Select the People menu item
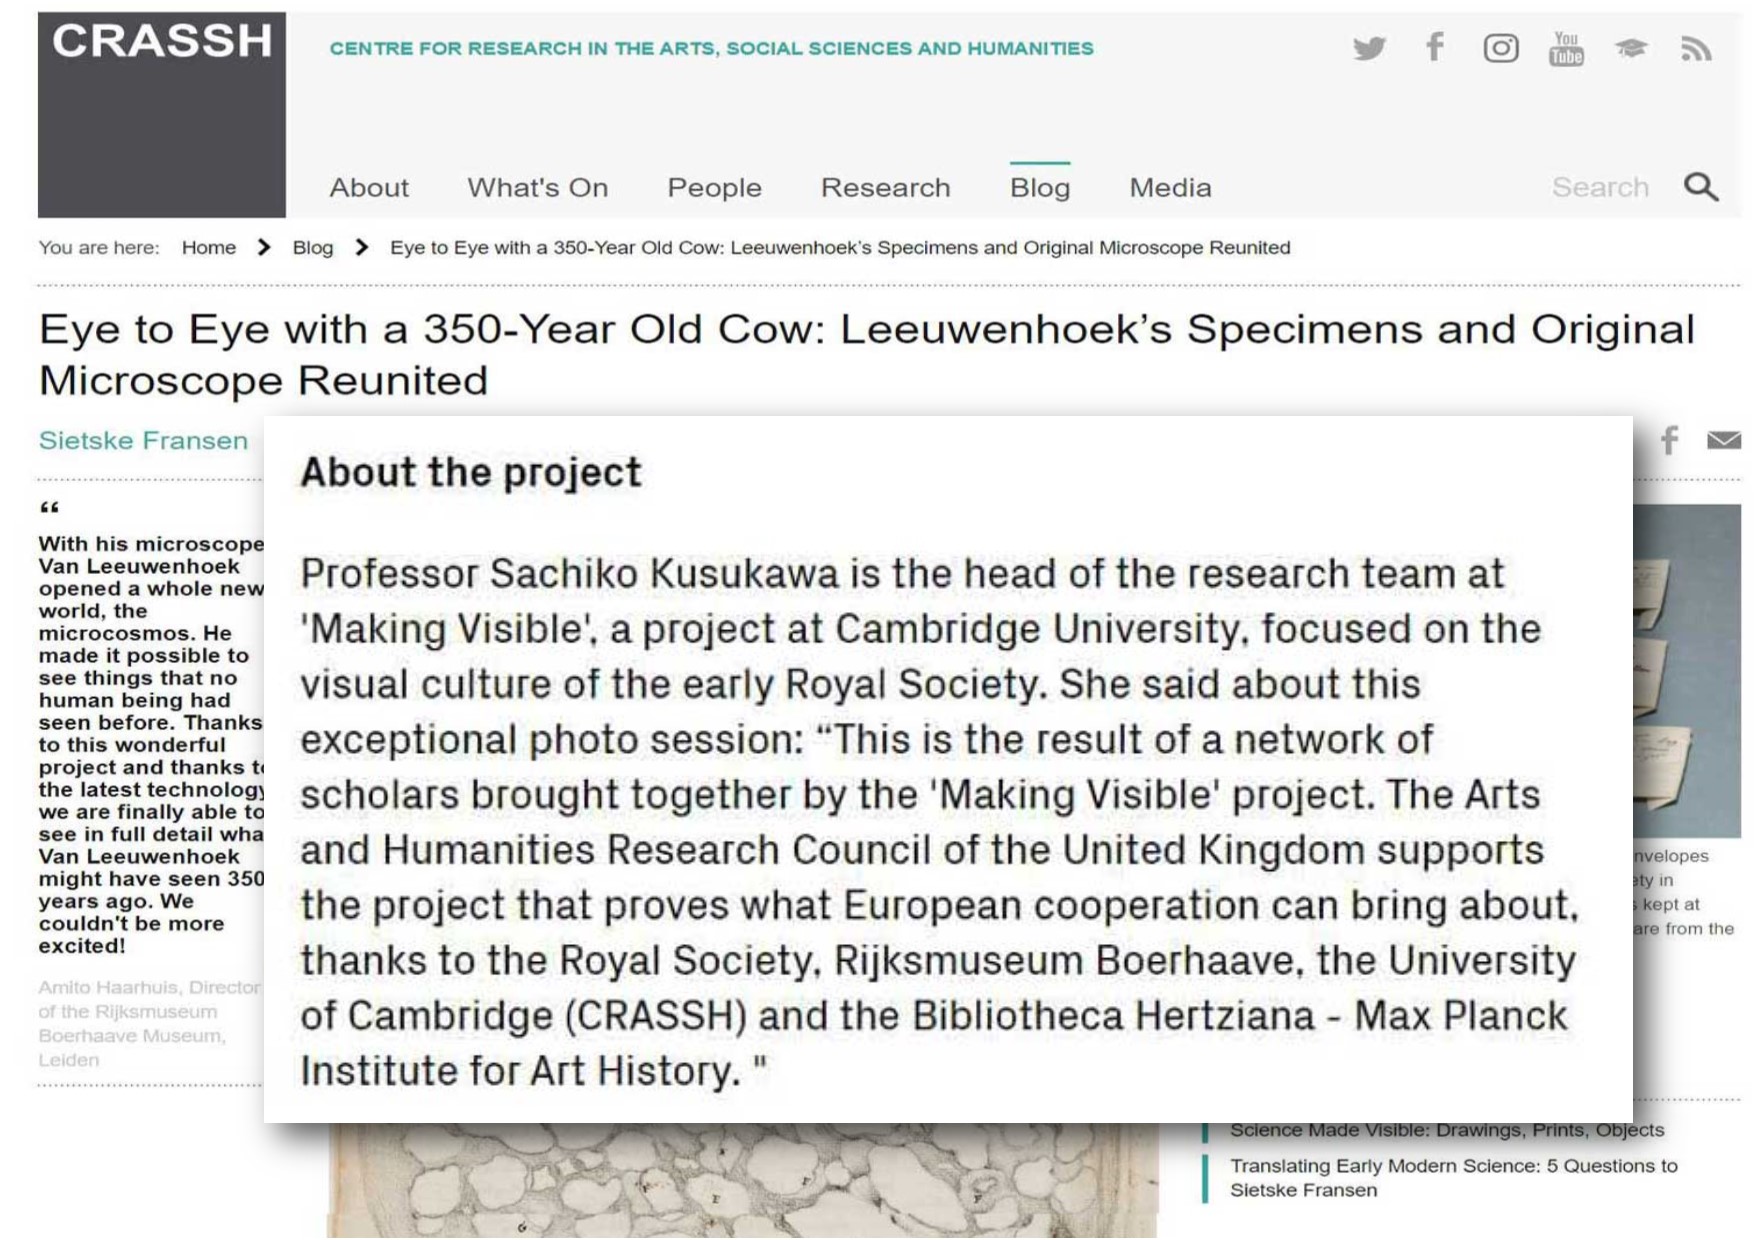This screenshot has height=1240, width=1754. point(714,187)
